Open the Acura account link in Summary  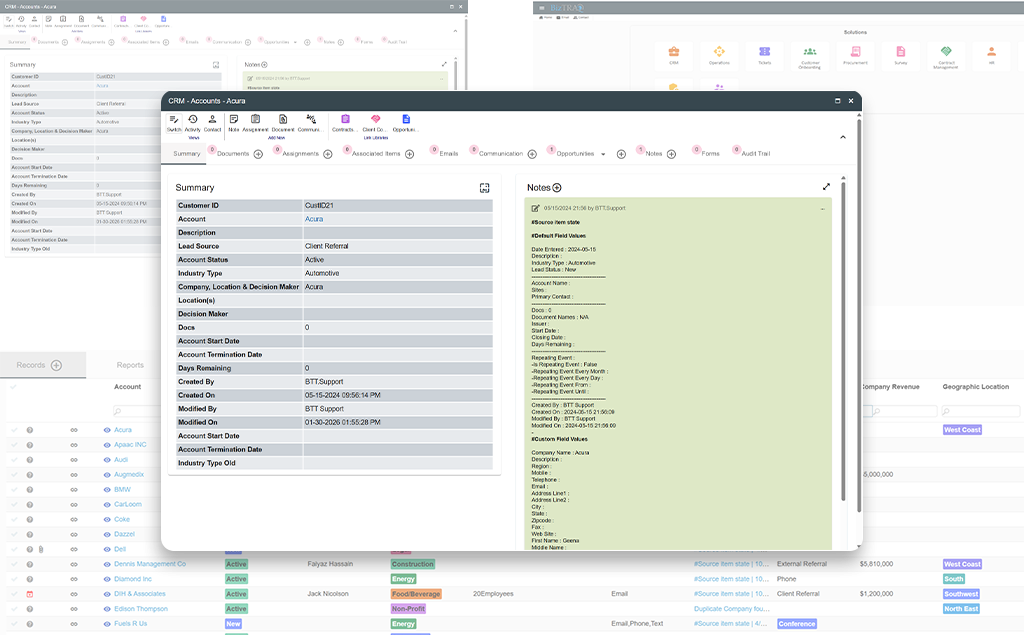(x=314, y=220)
